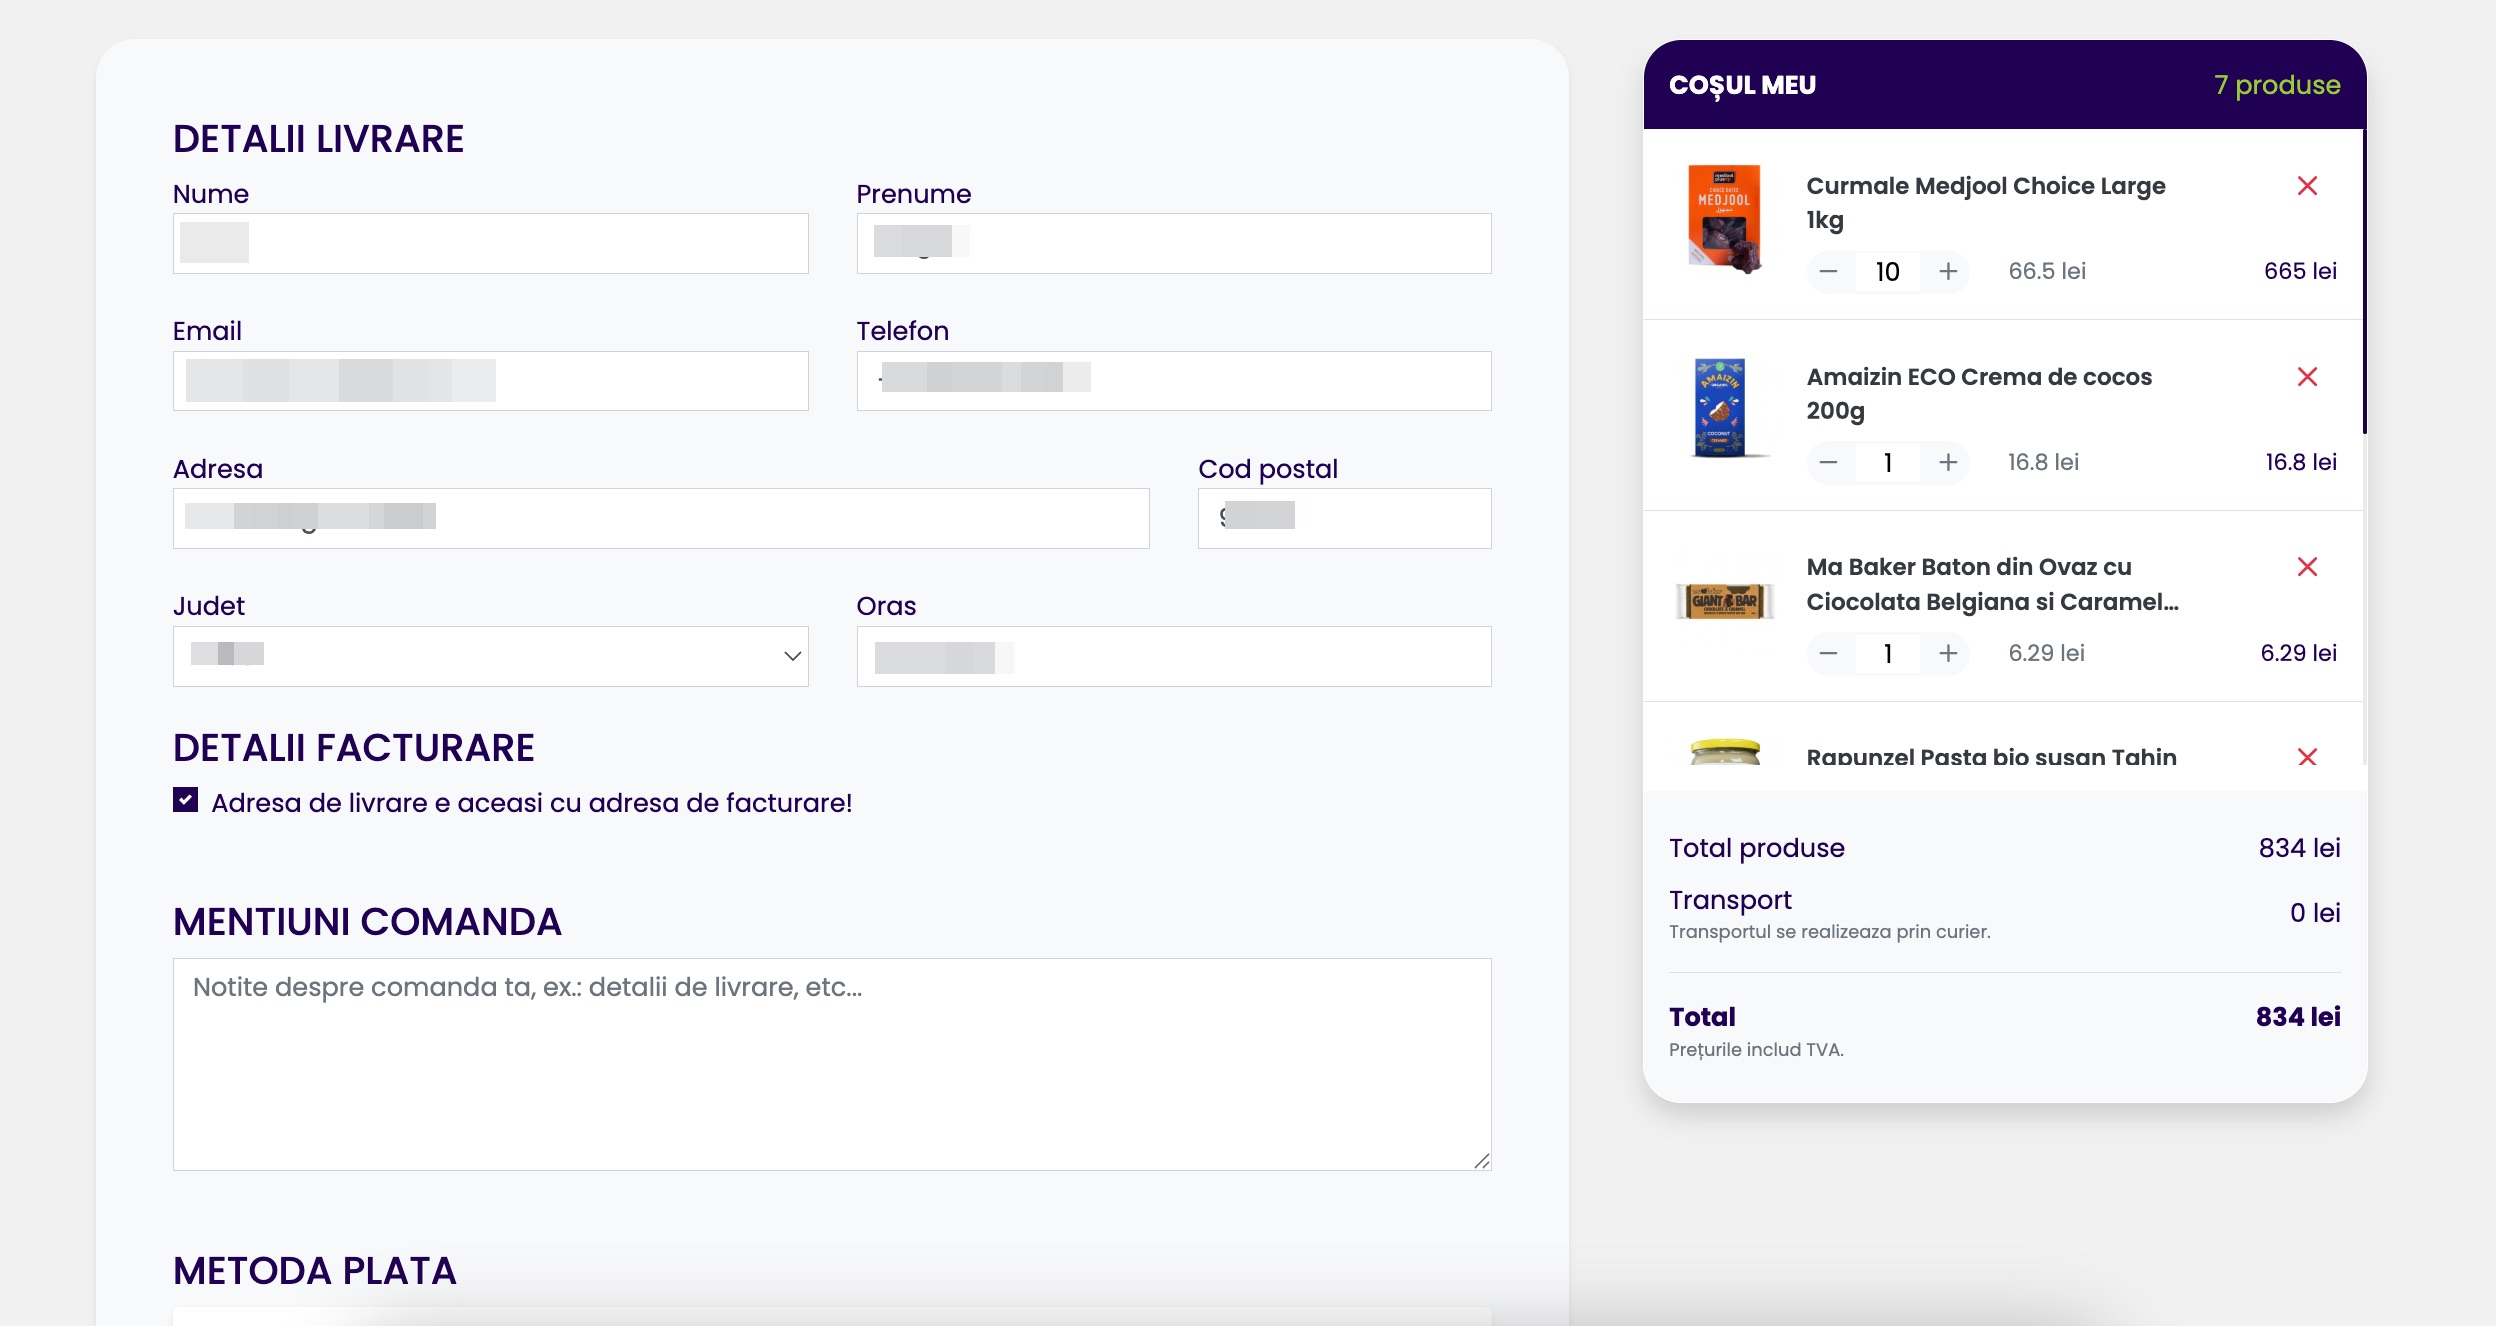Remove Rapunzel Pasta Tahin from the cart
2496x1326 pixels.
(x=2307, y=757)
